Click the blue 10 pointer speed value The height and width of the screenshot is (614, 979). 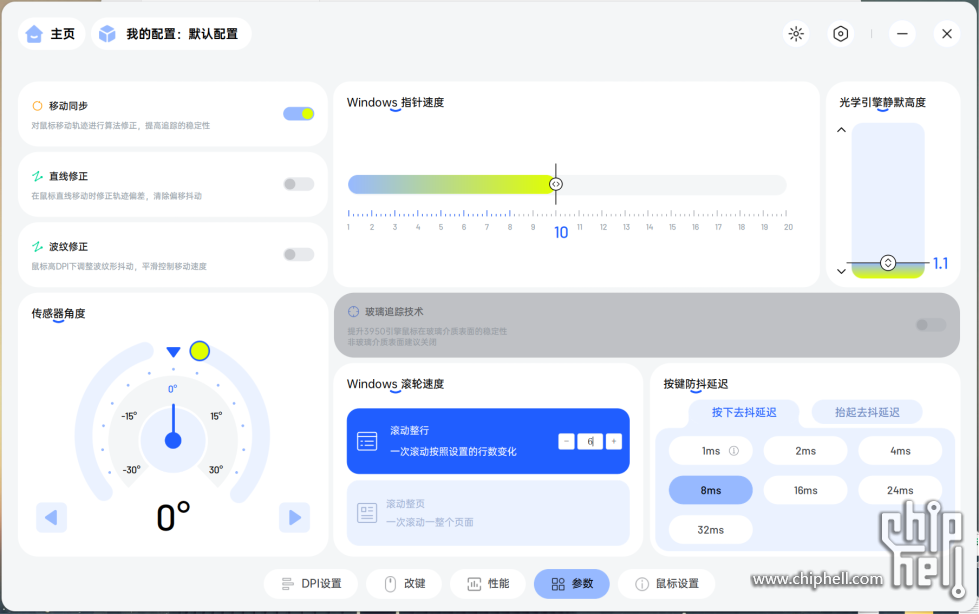561,233
